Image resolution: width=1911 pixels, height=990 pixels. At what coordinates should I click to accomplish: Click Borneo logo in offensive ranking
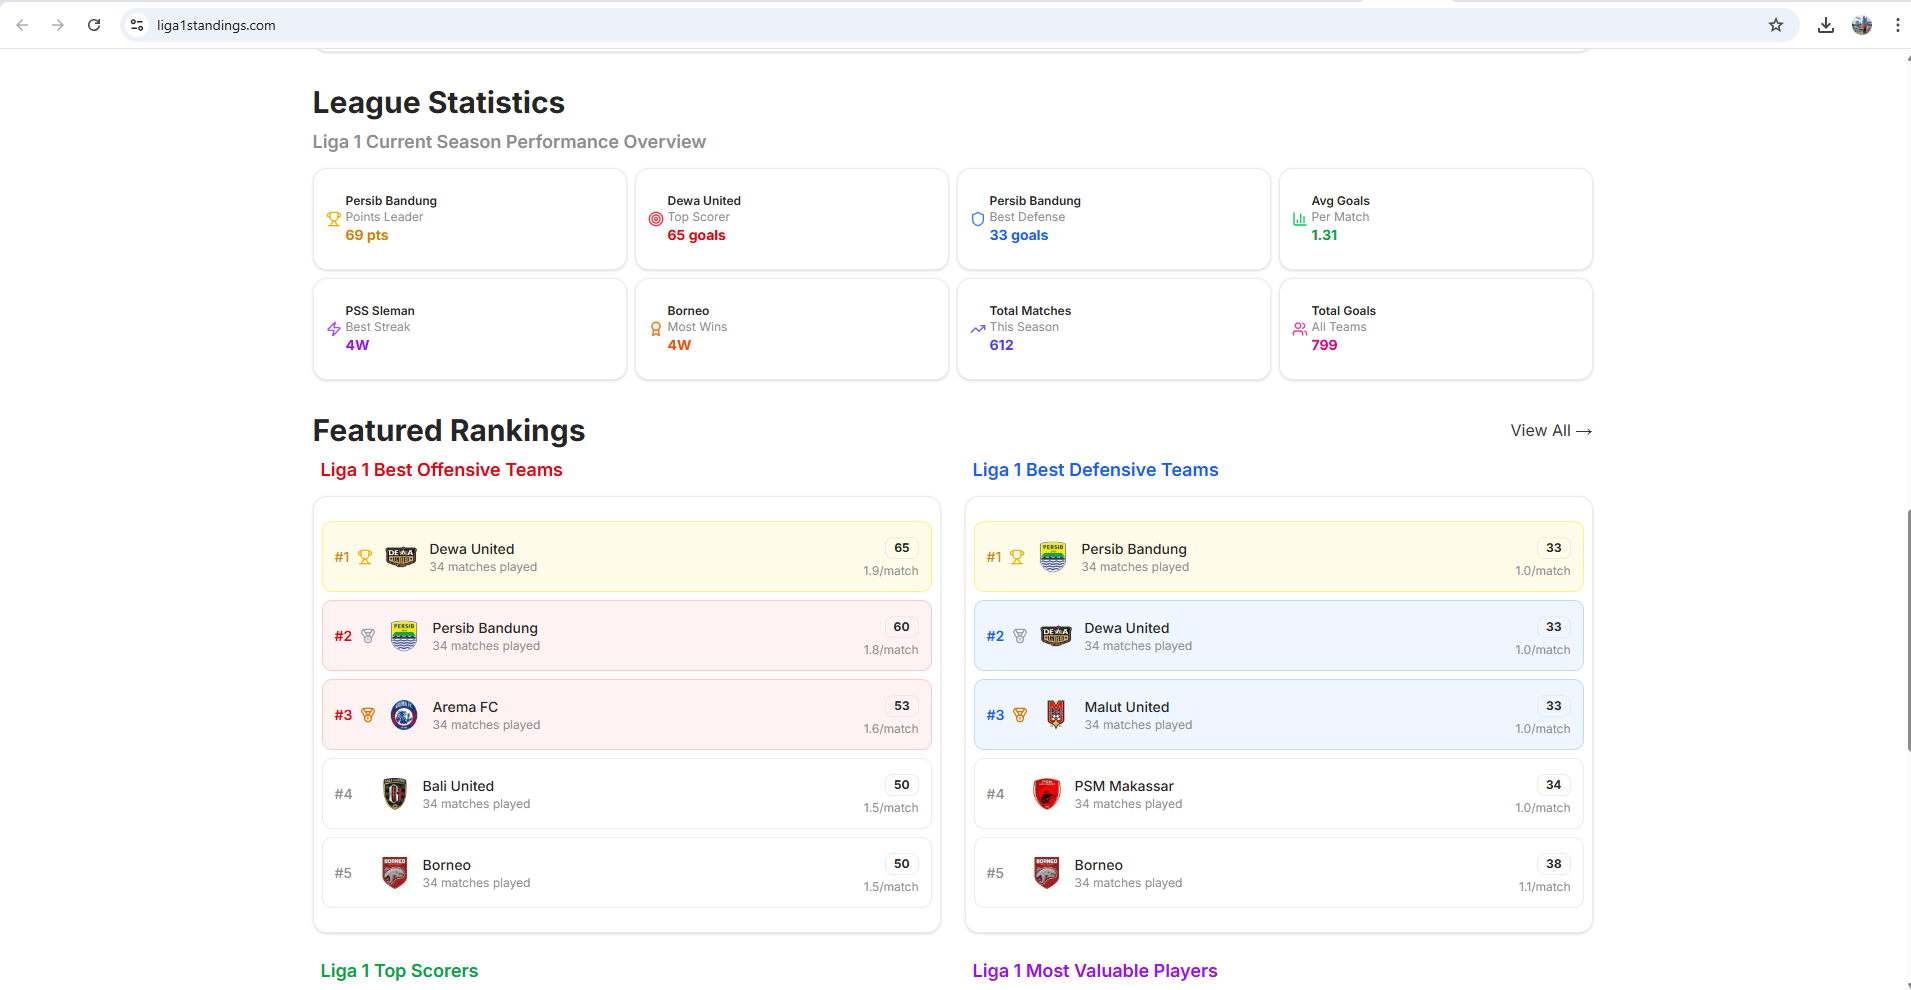pyautogui.click(x=395, y=873)
